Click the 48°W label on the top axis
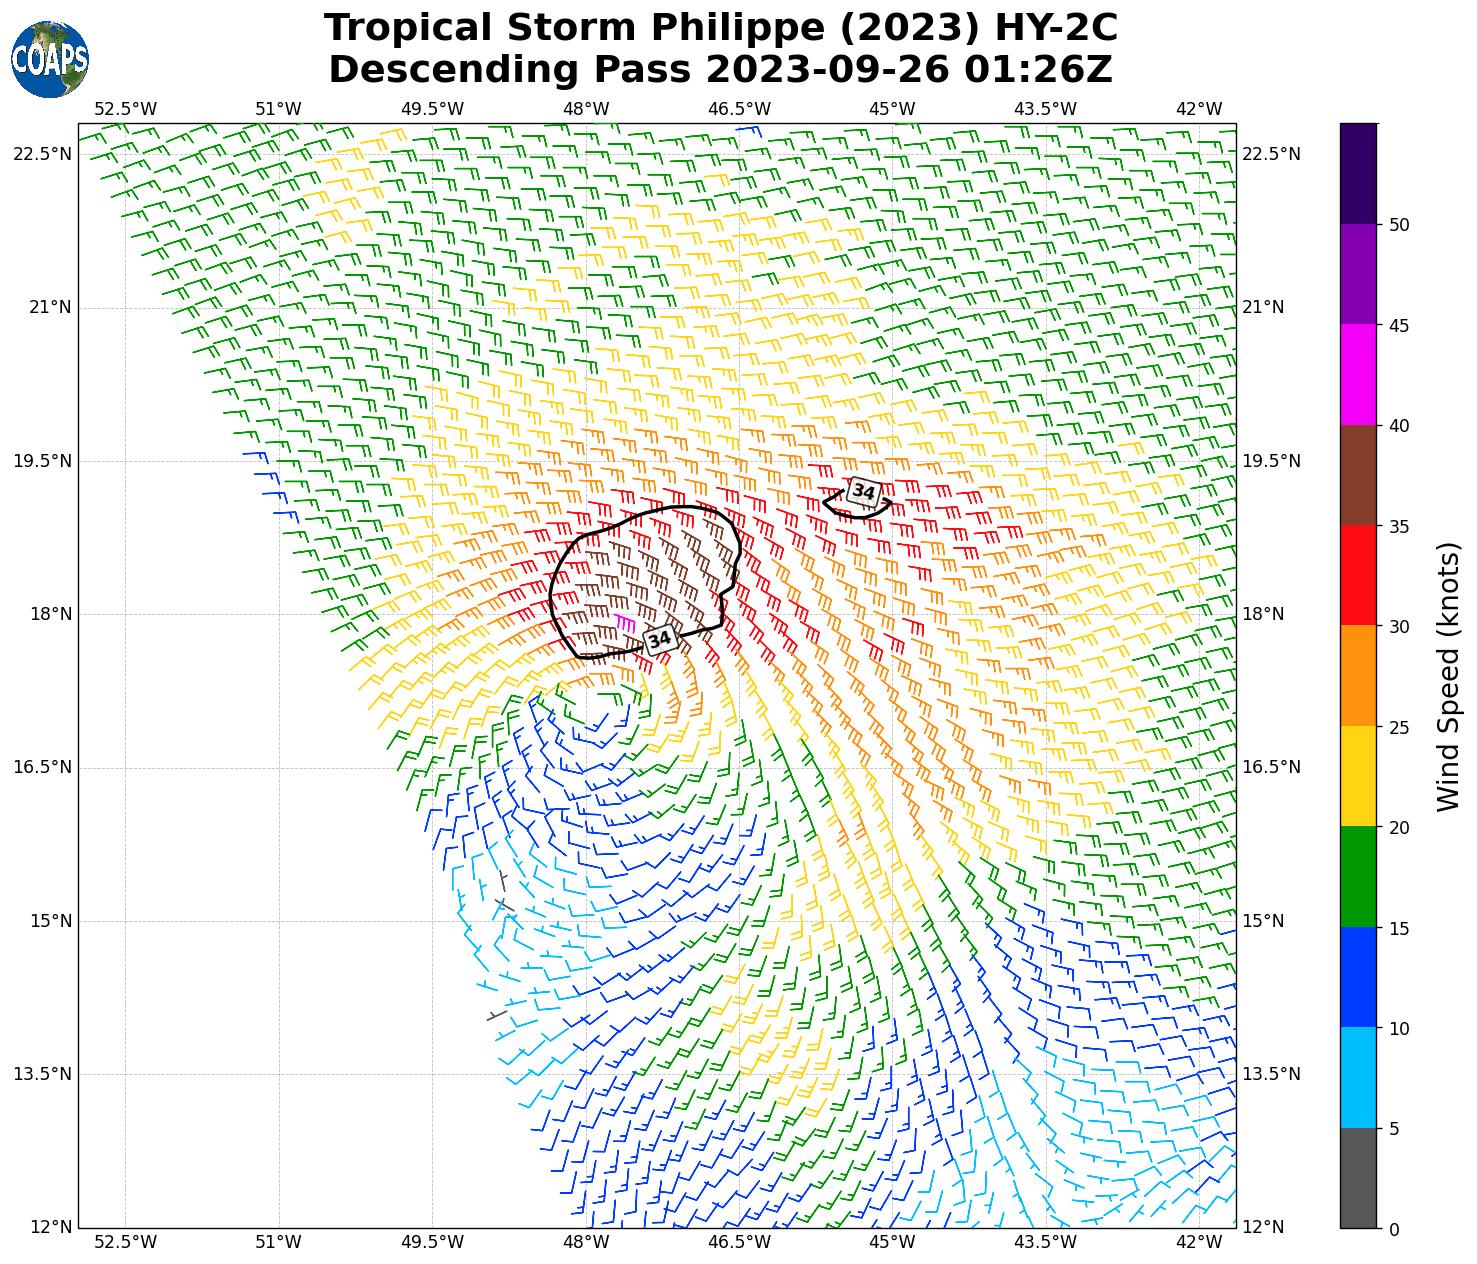 click(x=585, y=108)
